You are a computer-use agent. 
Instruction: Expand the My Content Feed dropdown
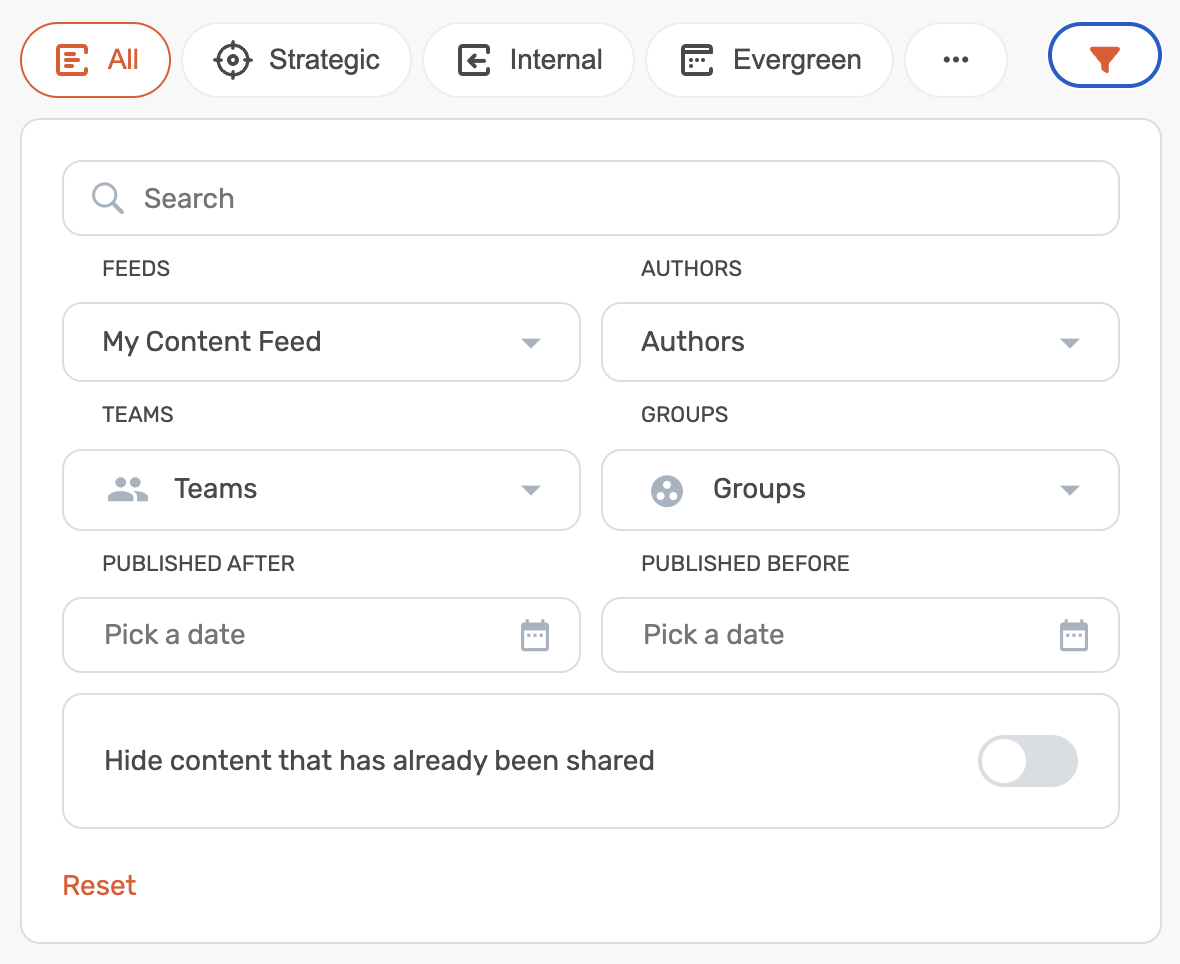[531, 343]
